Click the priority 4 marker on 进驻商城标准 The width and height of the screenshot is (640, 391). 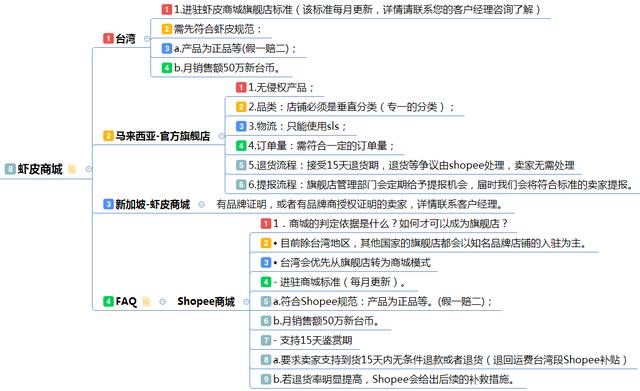[x=266, y=282]
